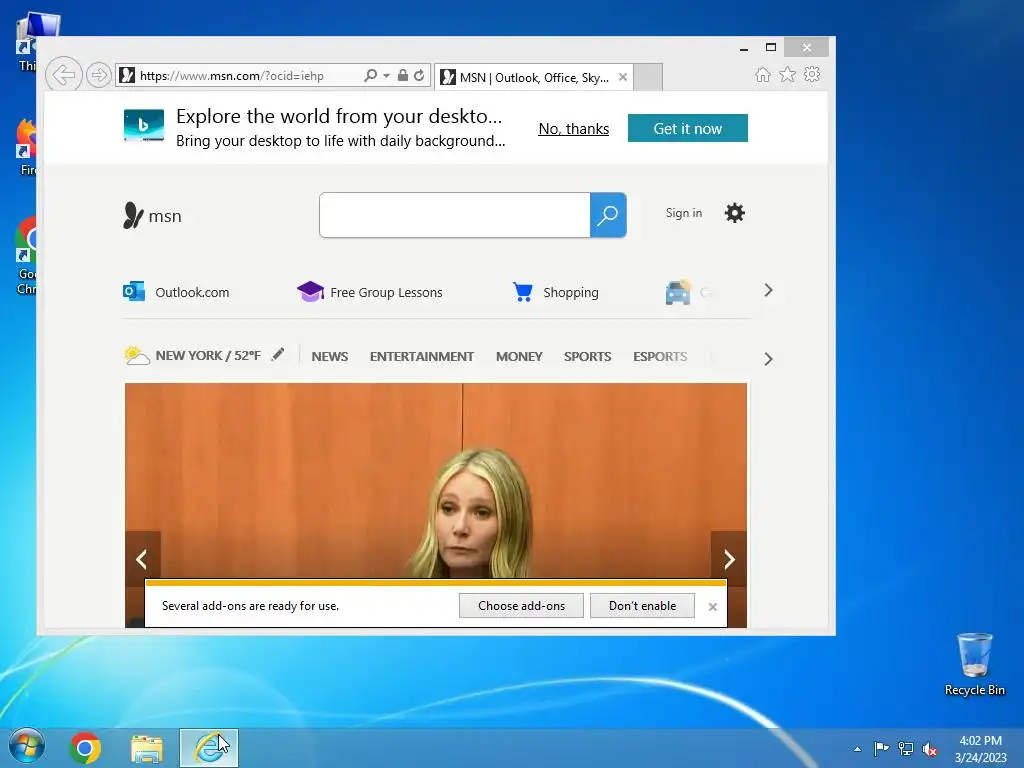Screen dimensions: 1024x768
Task: Dismiss the add-ons notification bar
Action: [x=712, y=607]
